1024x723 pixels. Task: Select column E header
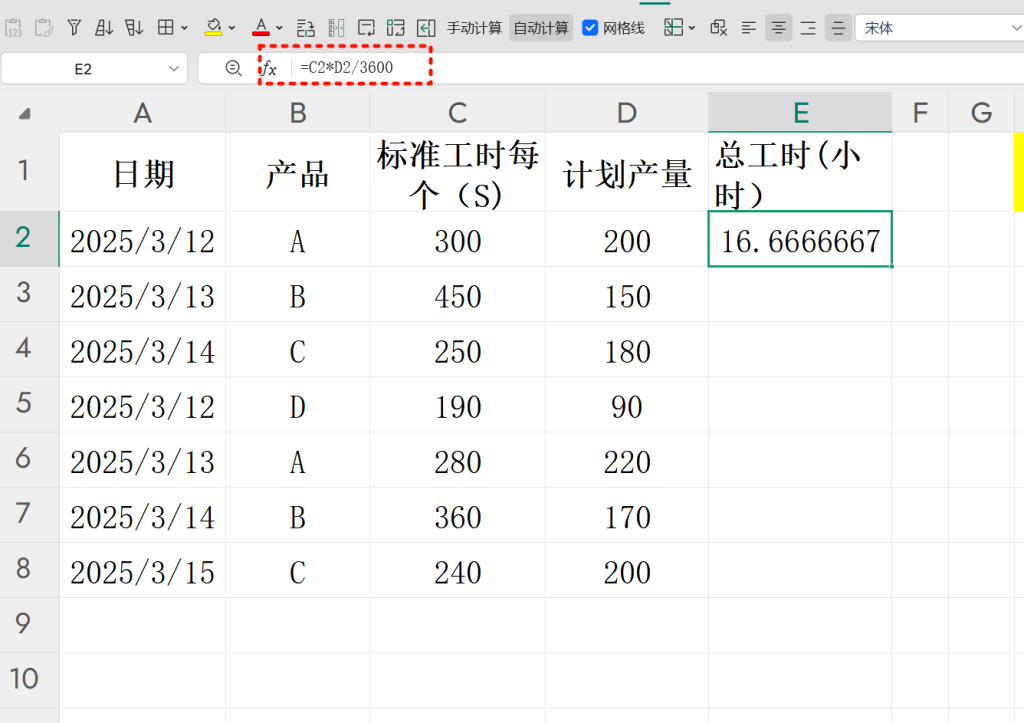801,113
